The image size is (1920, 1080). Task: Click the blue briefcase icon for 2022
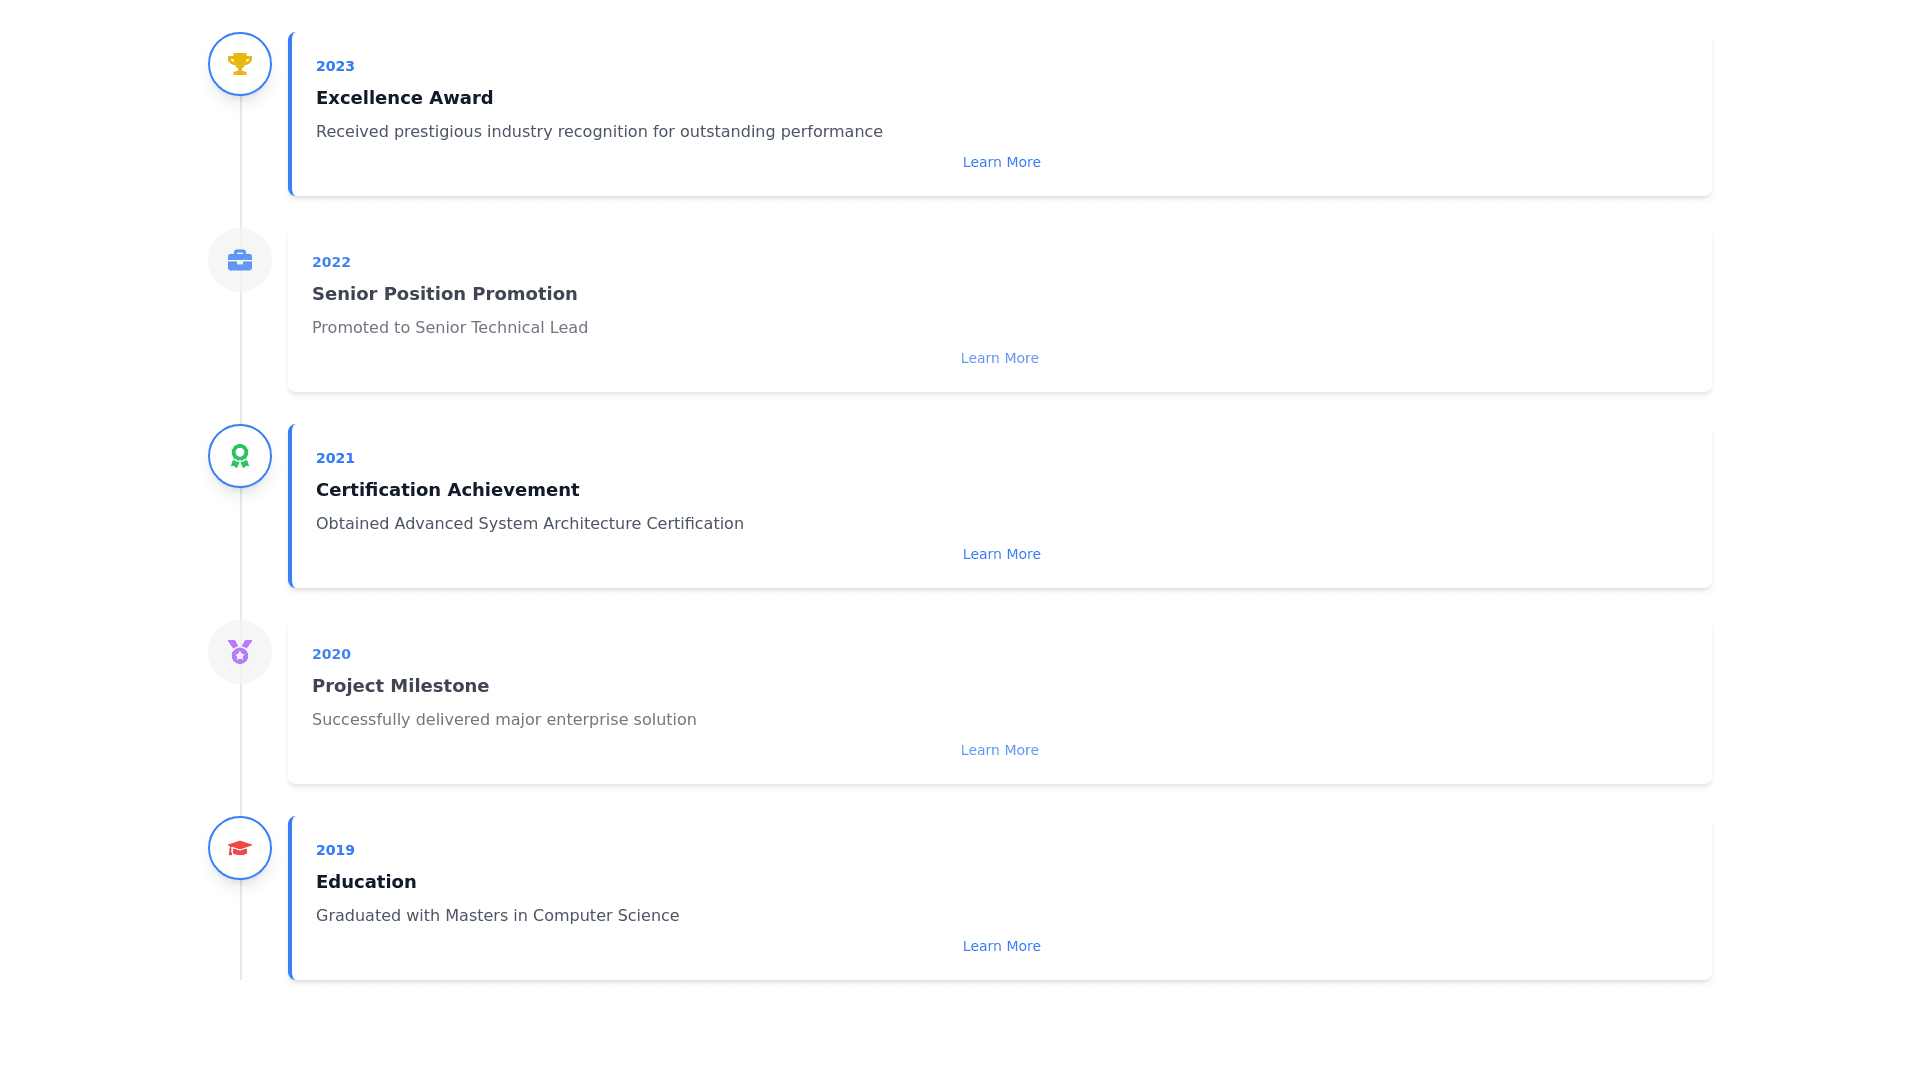pos(240,260)
